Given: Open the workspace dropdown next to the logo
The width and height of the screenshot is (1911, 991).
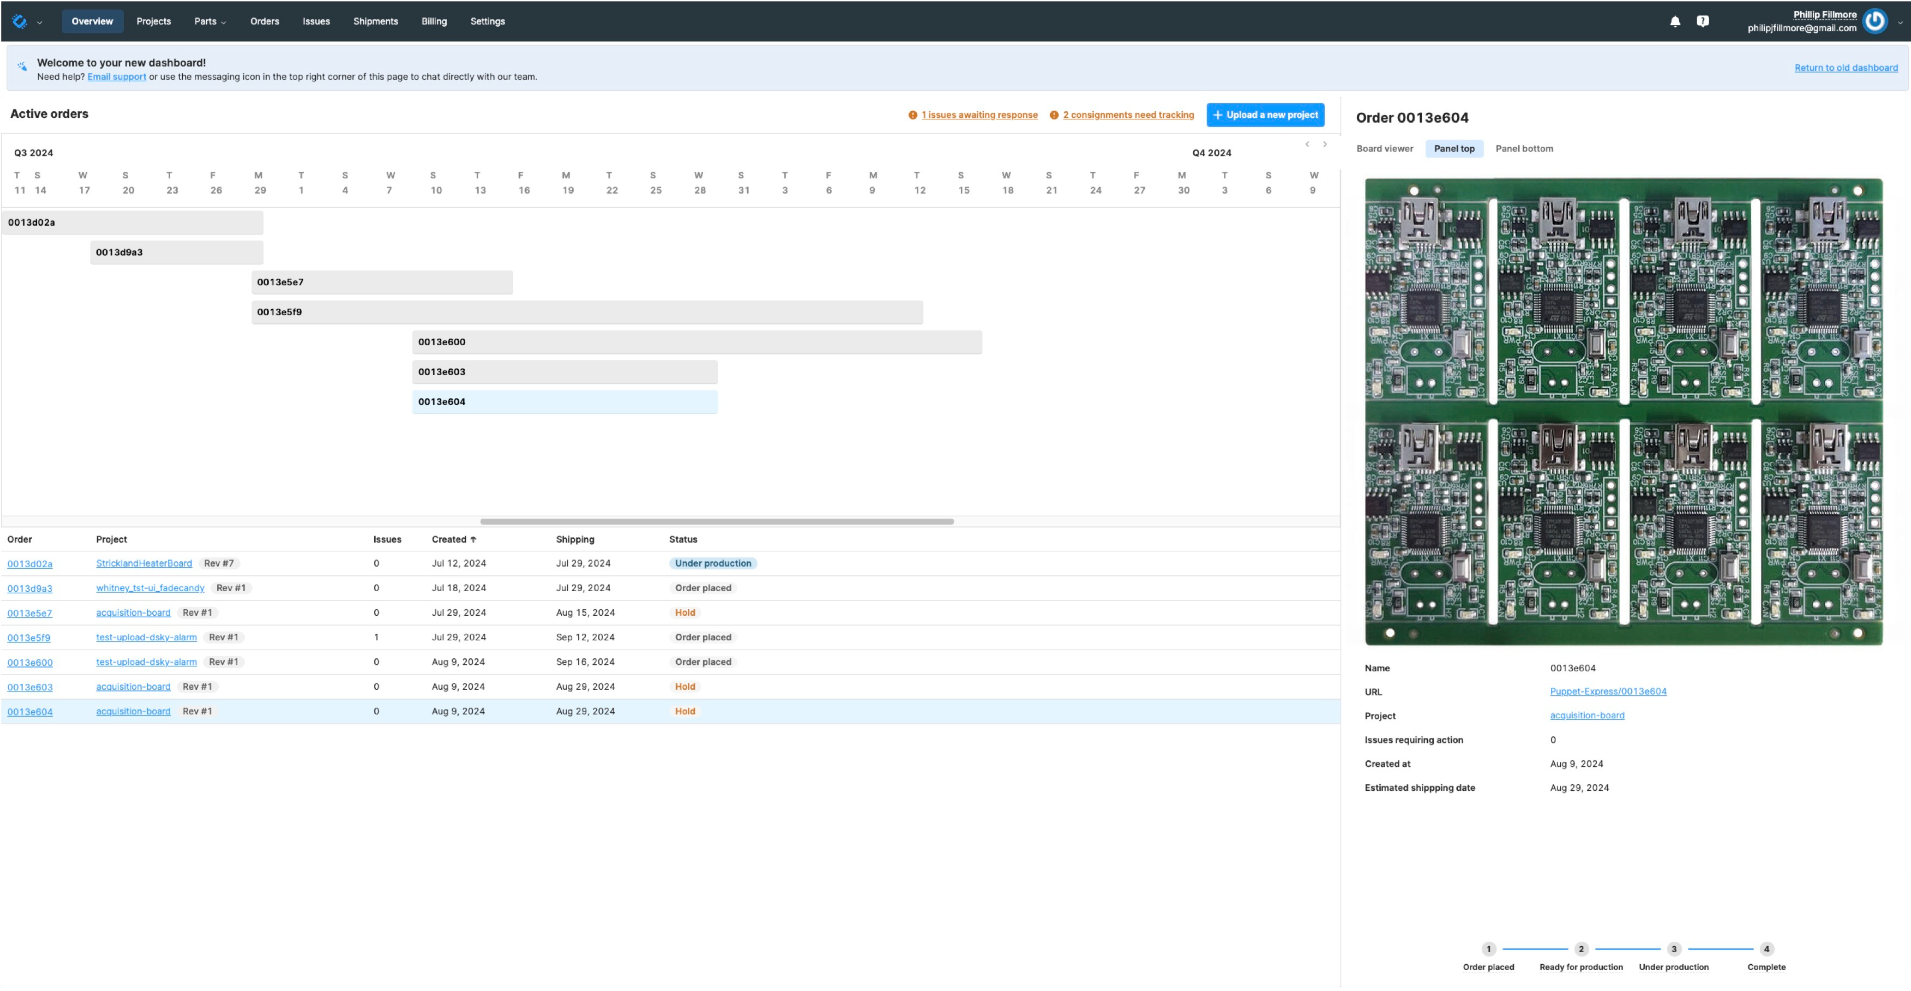Looking at the screenshot, I should pos(42,21).
